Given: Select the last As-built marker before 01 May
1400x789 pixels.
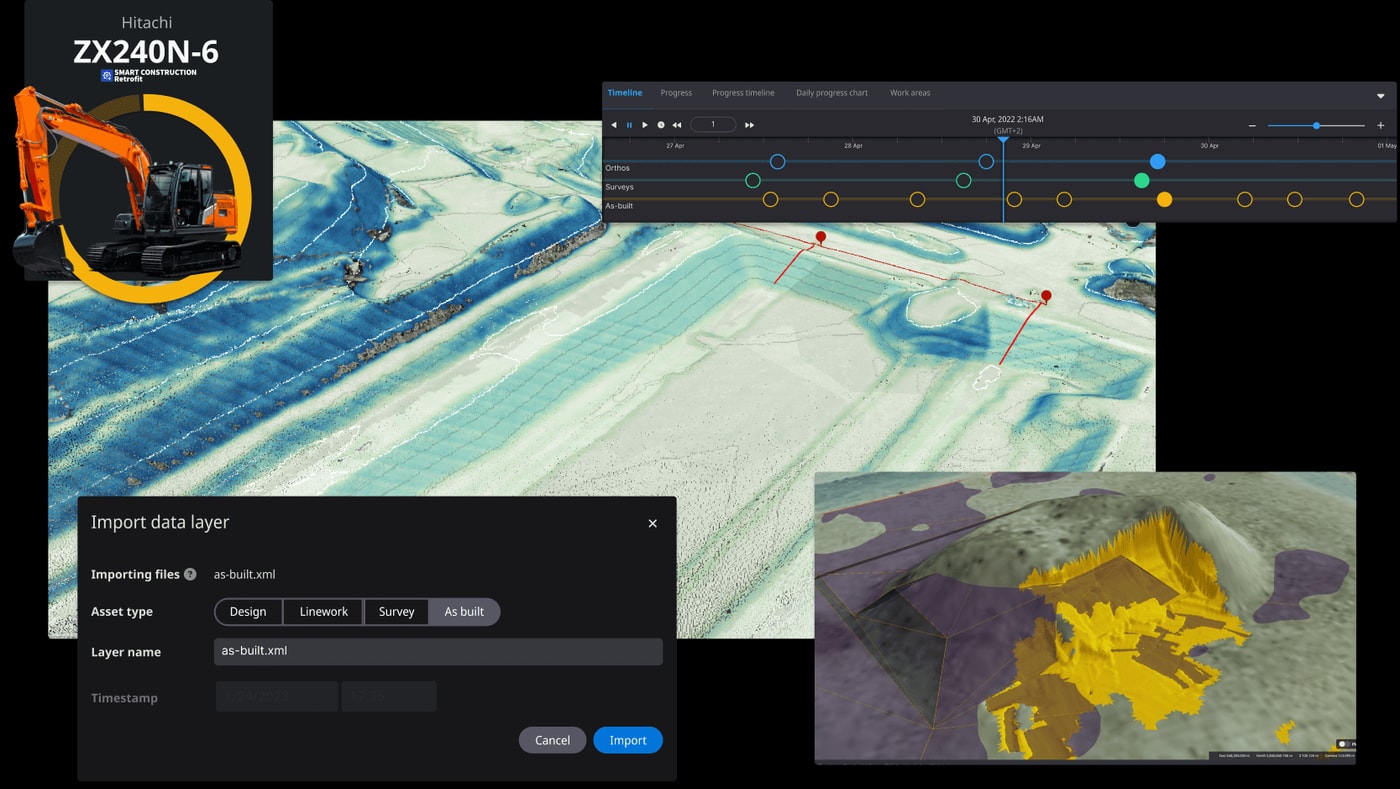Looking at the screenshot, I should click(x=1356, y=200).
